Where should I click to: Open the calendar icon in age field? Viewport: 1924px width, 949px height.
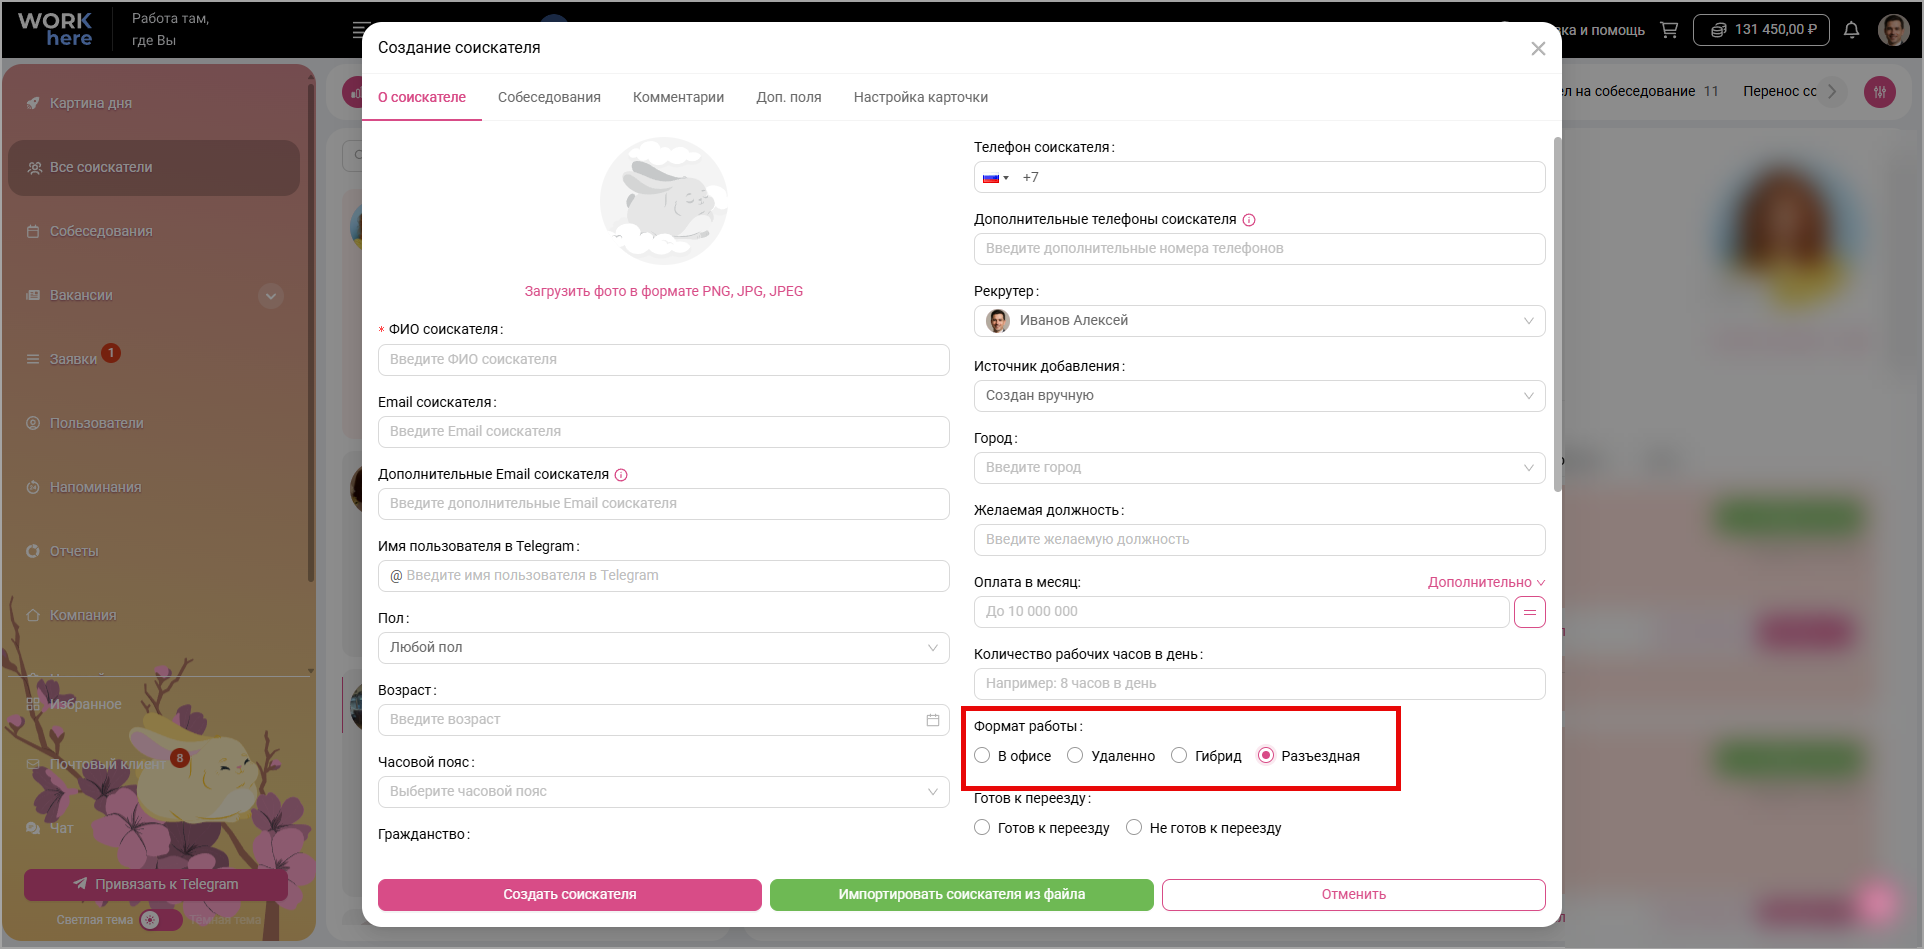tap(933, 720)
